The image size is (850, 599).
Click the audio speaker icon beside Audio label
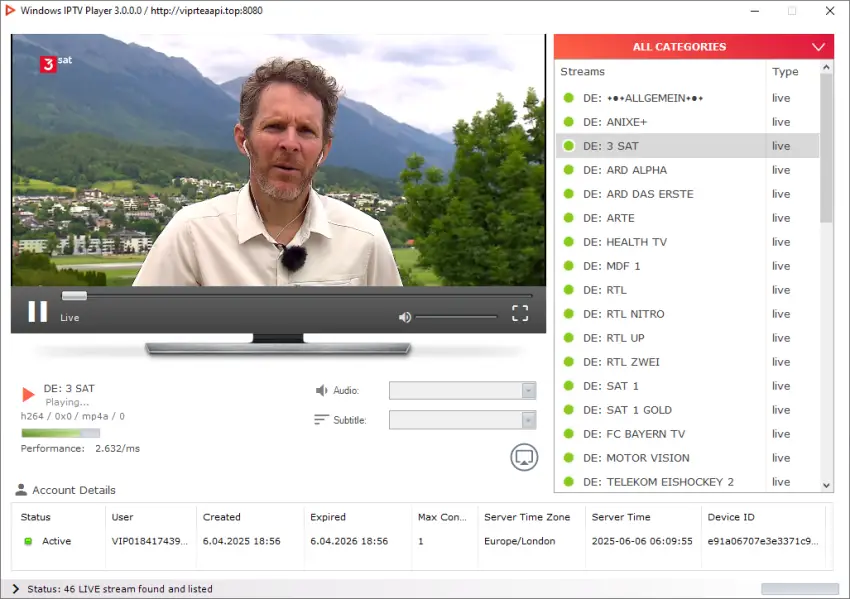(321, 390)
